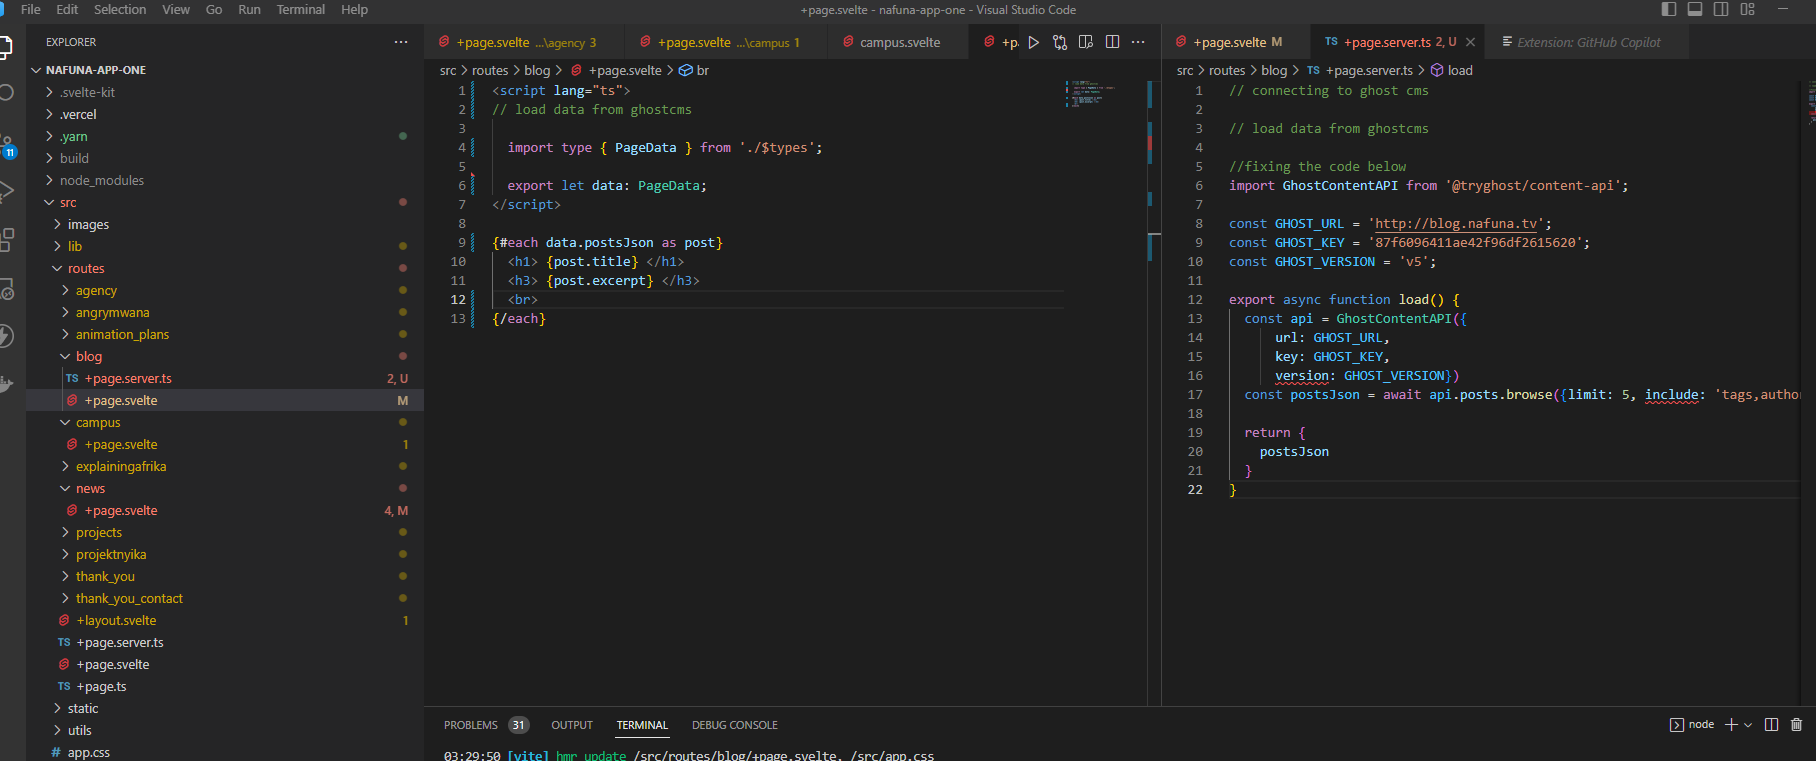Click the blog.nafuna.tv URL link in code
1816x761 pixels.
click(x=1456, y=224)
